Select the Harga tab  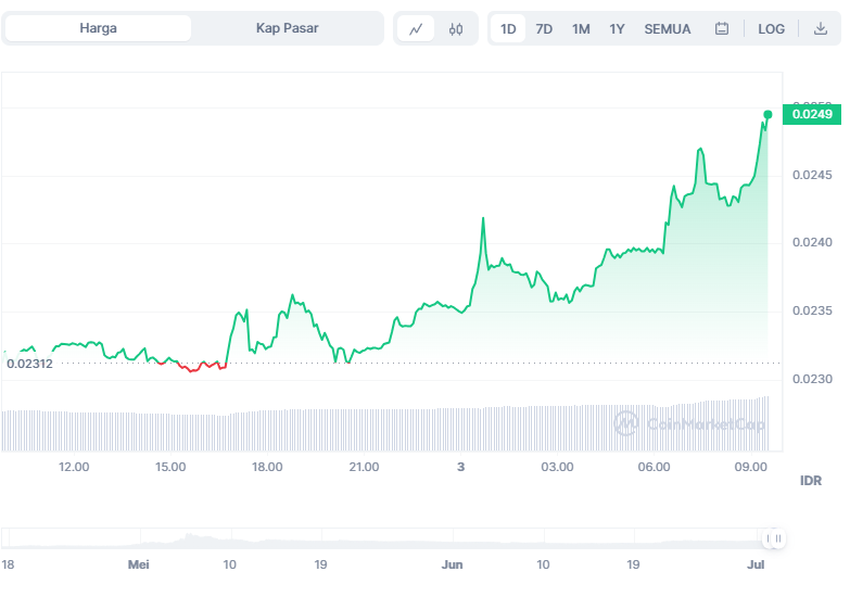[98, 28]
